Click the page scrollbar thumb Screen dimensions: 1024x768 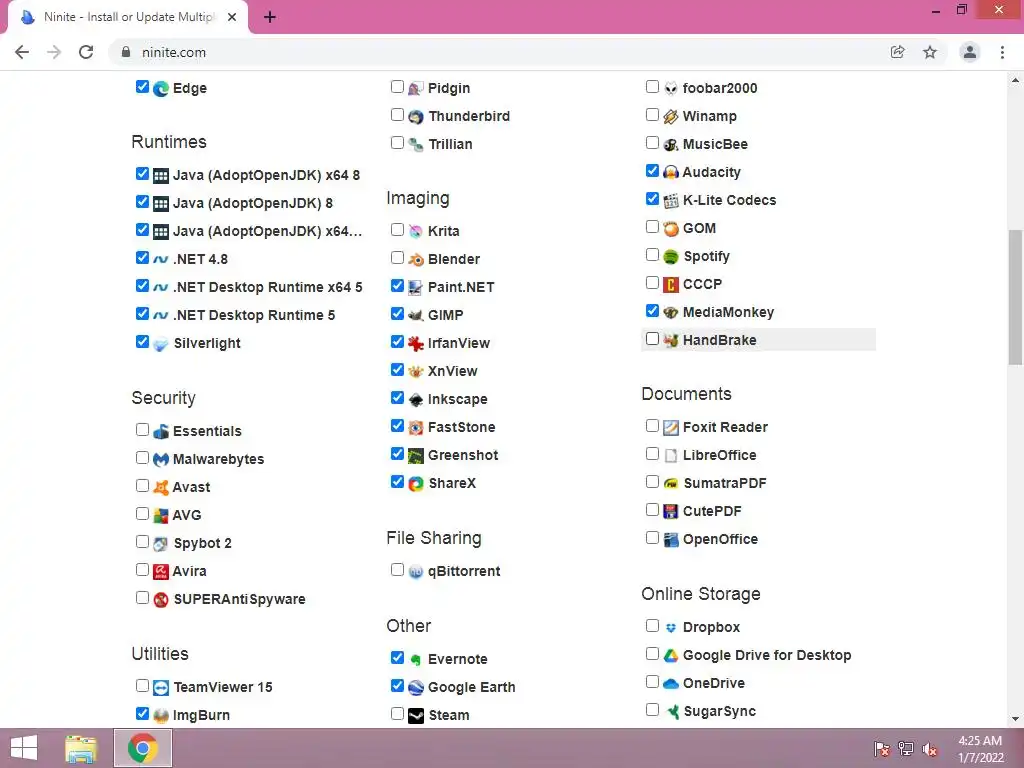click(1015, 297)
